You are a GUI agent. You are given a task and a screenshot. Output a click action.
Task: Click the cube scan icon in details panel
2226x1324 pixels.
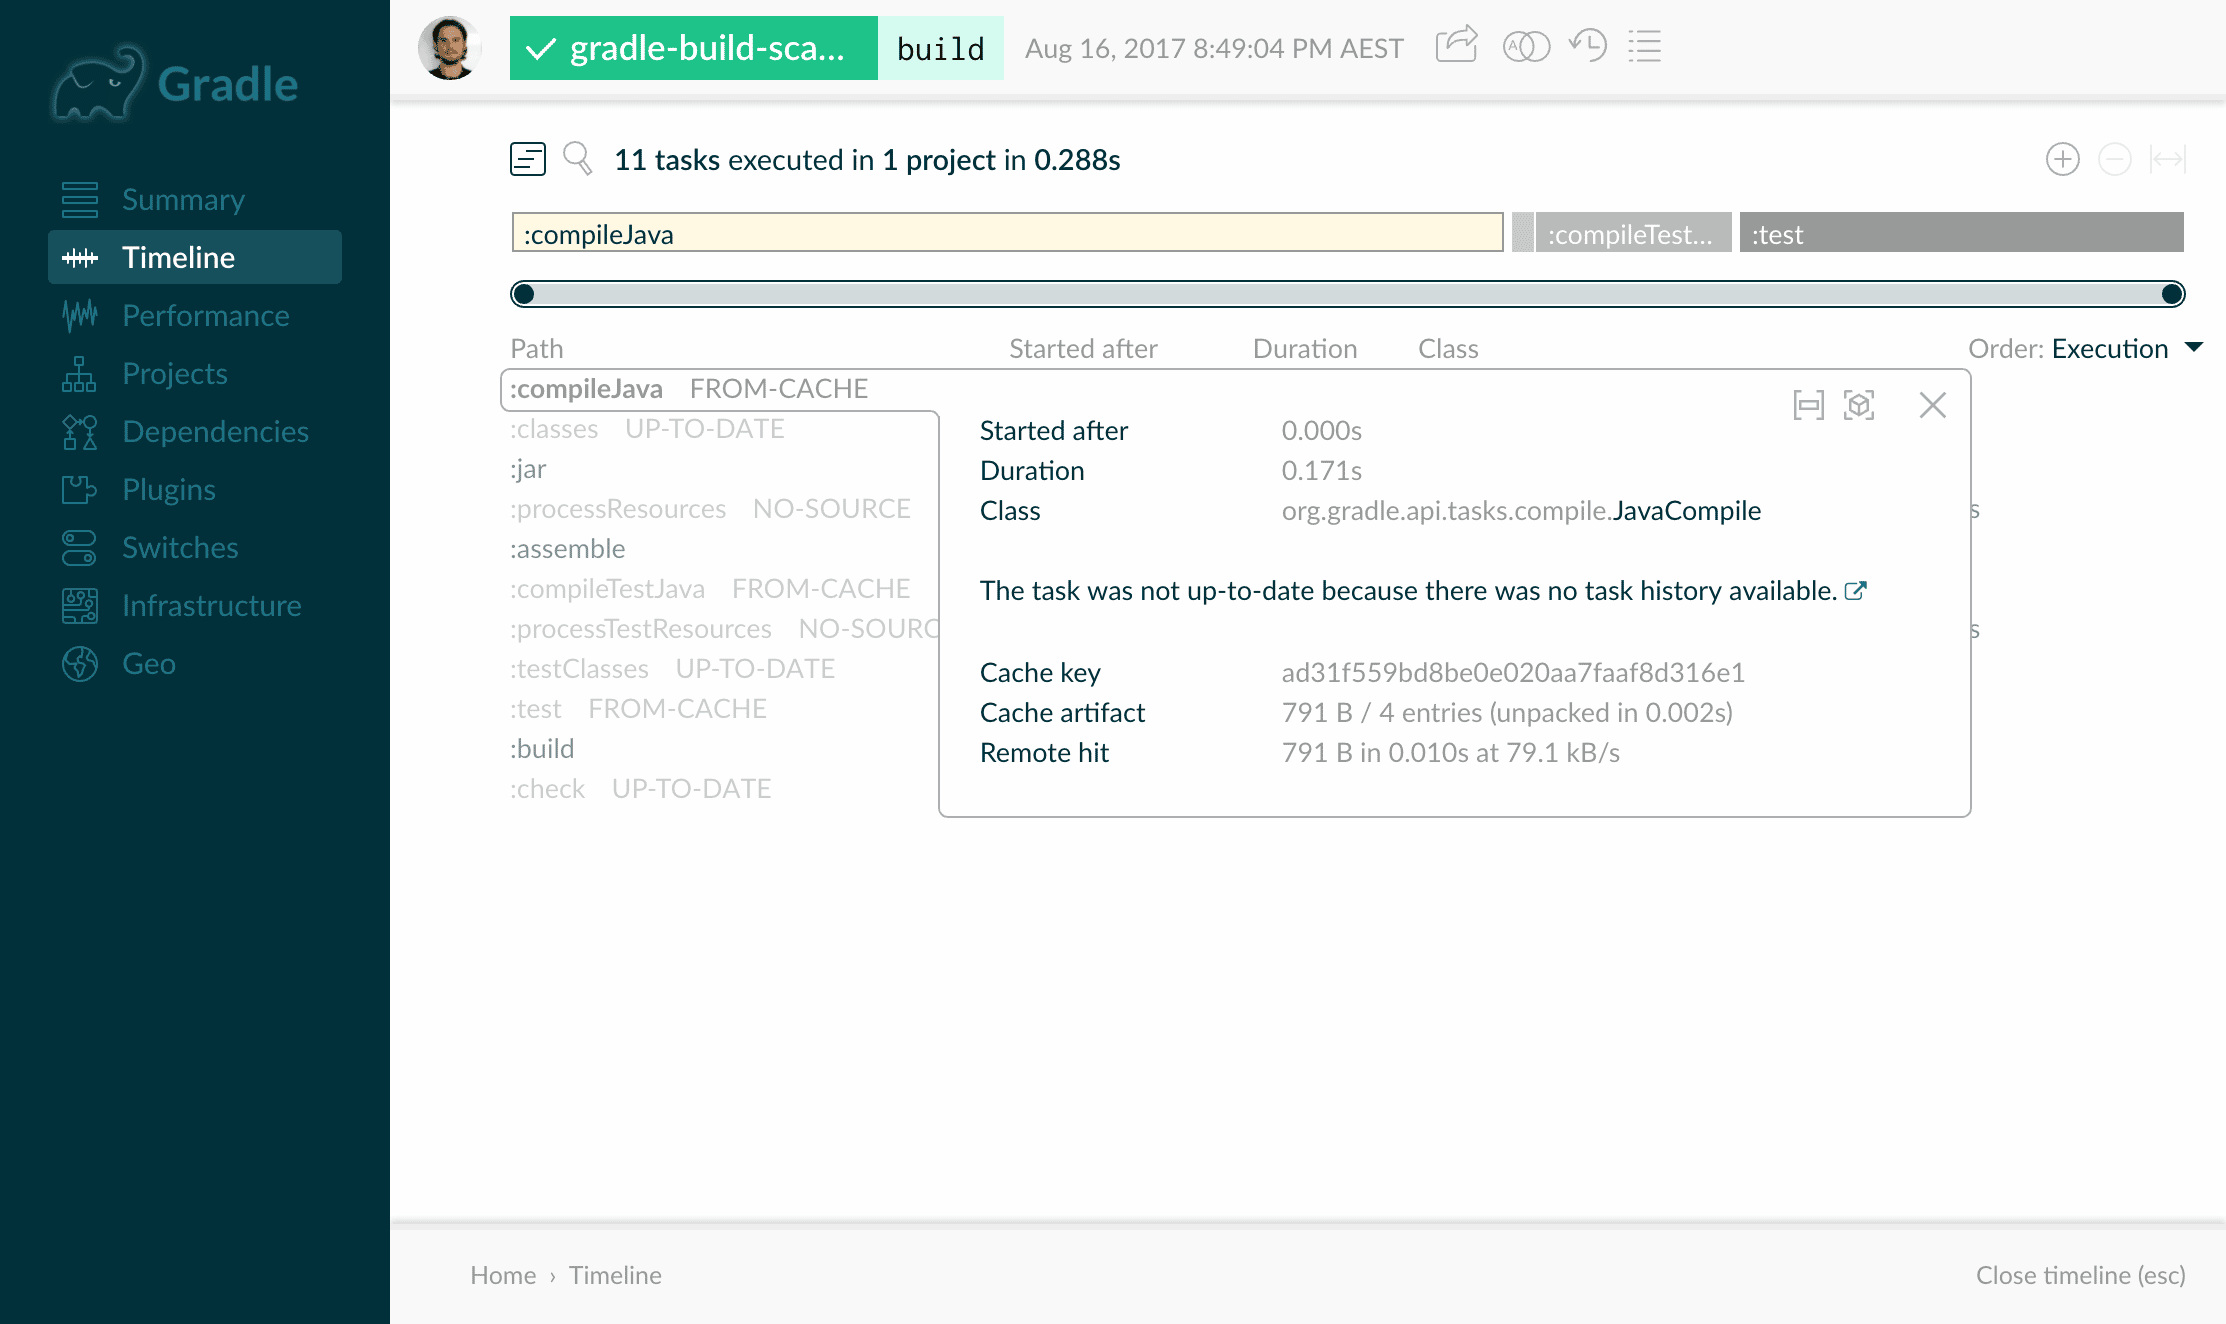pyautogui.click(x=1859, y=405)
